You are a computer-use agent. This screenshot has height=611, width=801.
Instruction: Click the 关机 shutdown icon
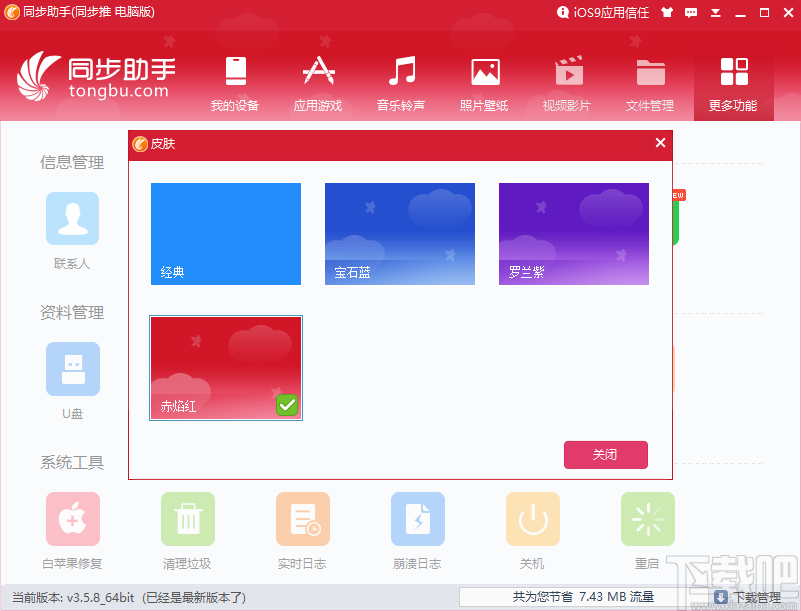click(x=532, y=519)
